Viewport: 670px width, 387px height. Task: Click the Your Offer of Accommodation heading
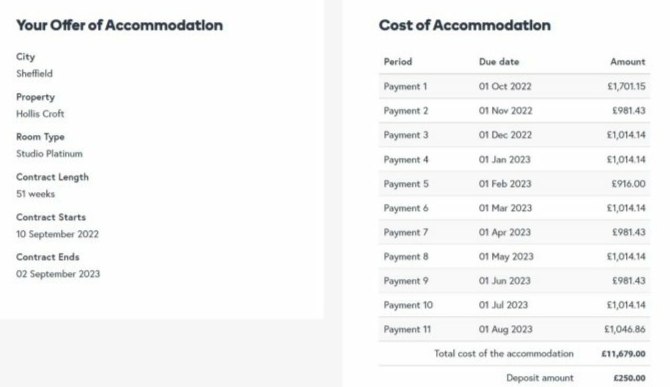(x=119, y=25)
